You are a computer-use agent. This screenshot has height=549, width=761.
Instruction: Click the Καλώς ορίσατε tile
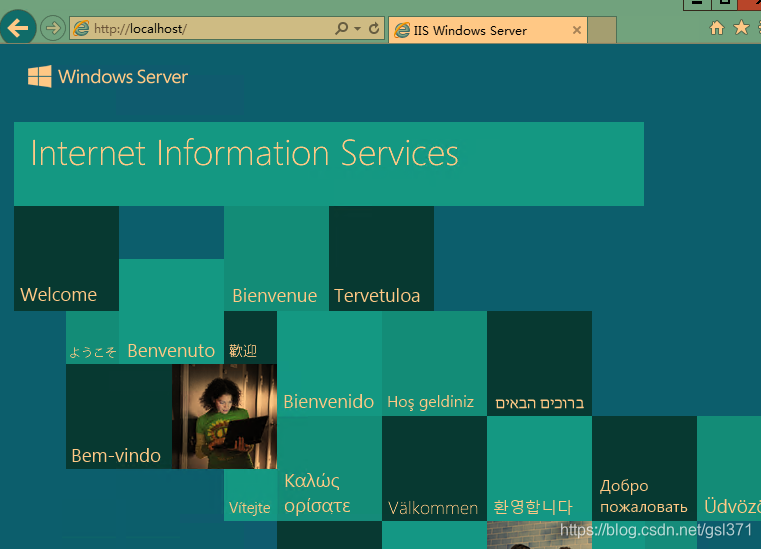[x=329, y=468]
